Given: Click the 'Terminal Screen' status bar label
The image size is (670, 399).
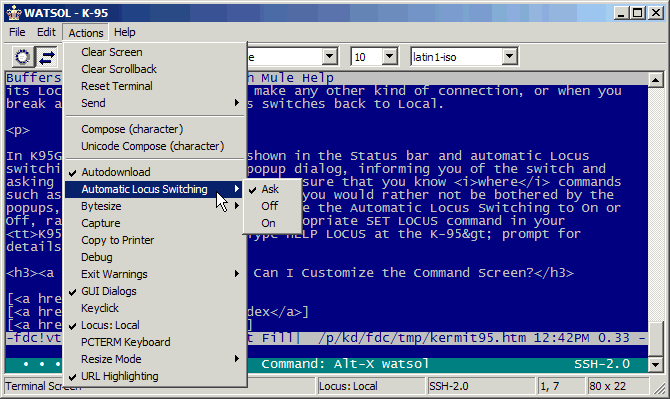Looking at the screenshot, I should pos(43,386).
